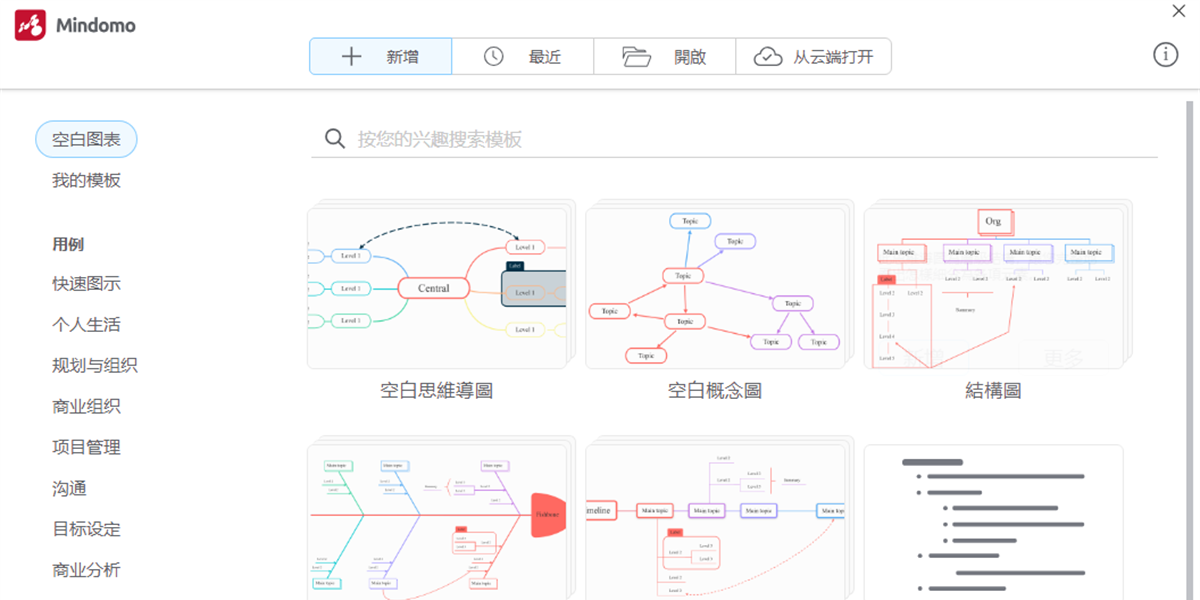Open the 个人生活 category
This screenshot has height=600, width=1200.
[x=86, y=325]
